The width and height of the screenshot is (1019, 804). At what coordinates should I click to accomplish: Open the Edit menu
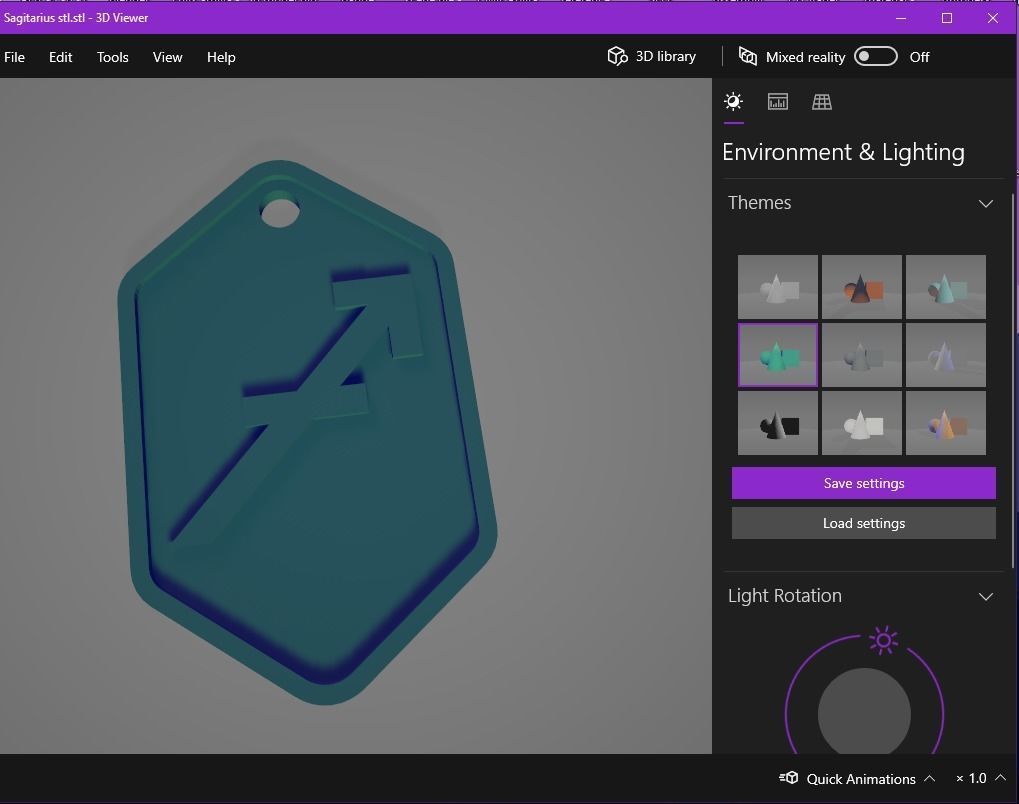(60, 57)
